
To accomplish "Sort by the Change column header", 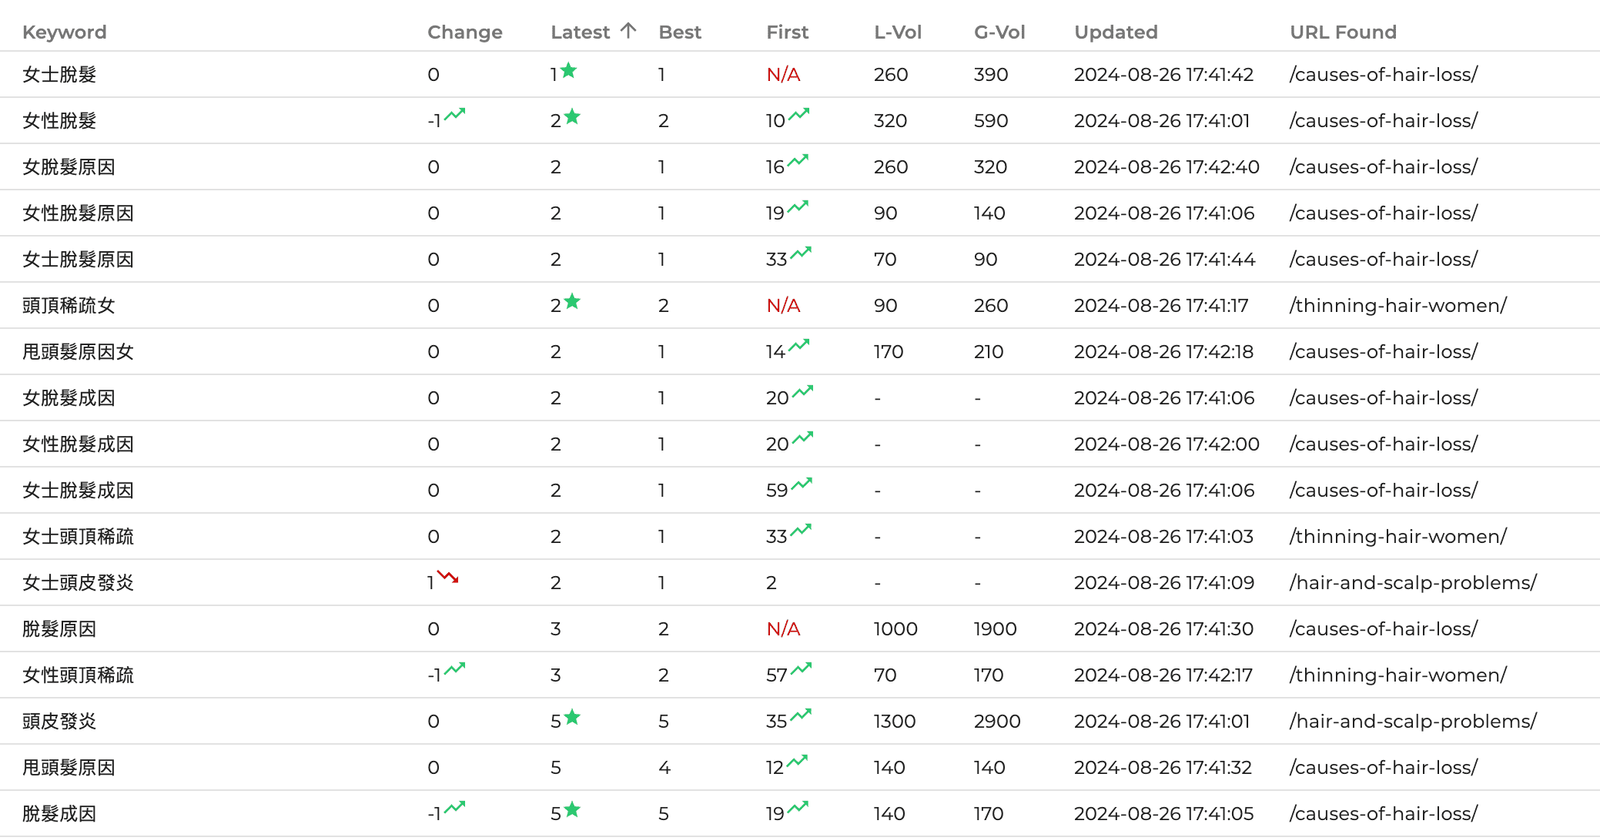I will (464, 32).
